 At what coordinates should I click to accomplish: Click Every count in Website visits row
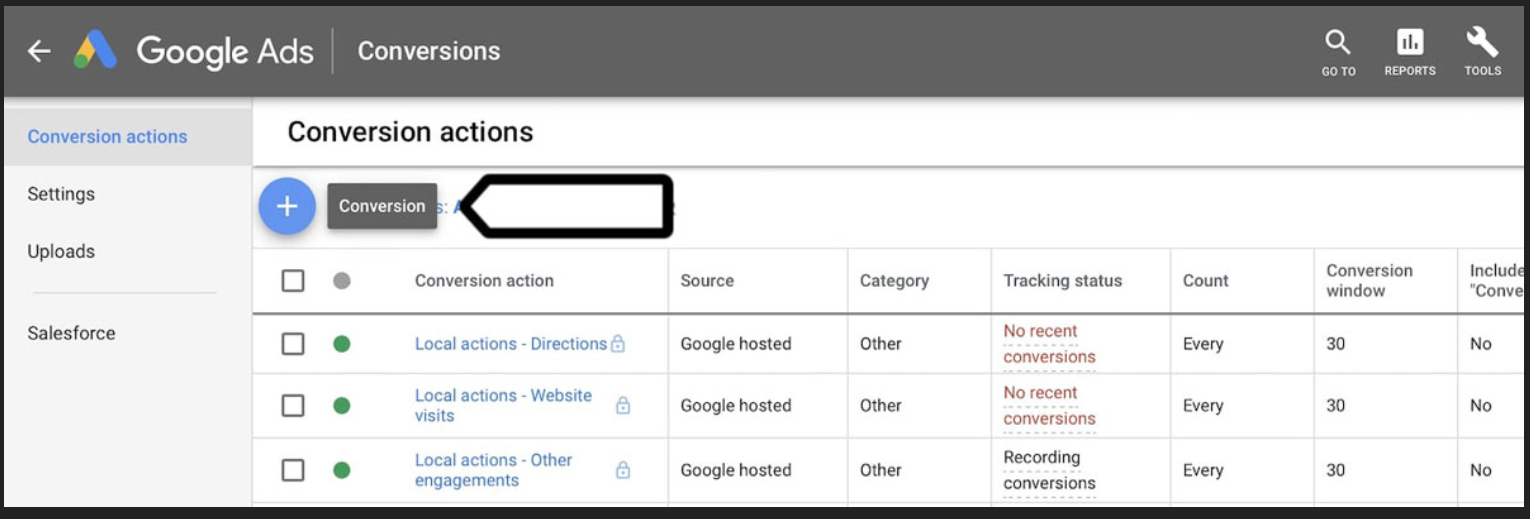pyautogui.click(x=1203, y=406)
